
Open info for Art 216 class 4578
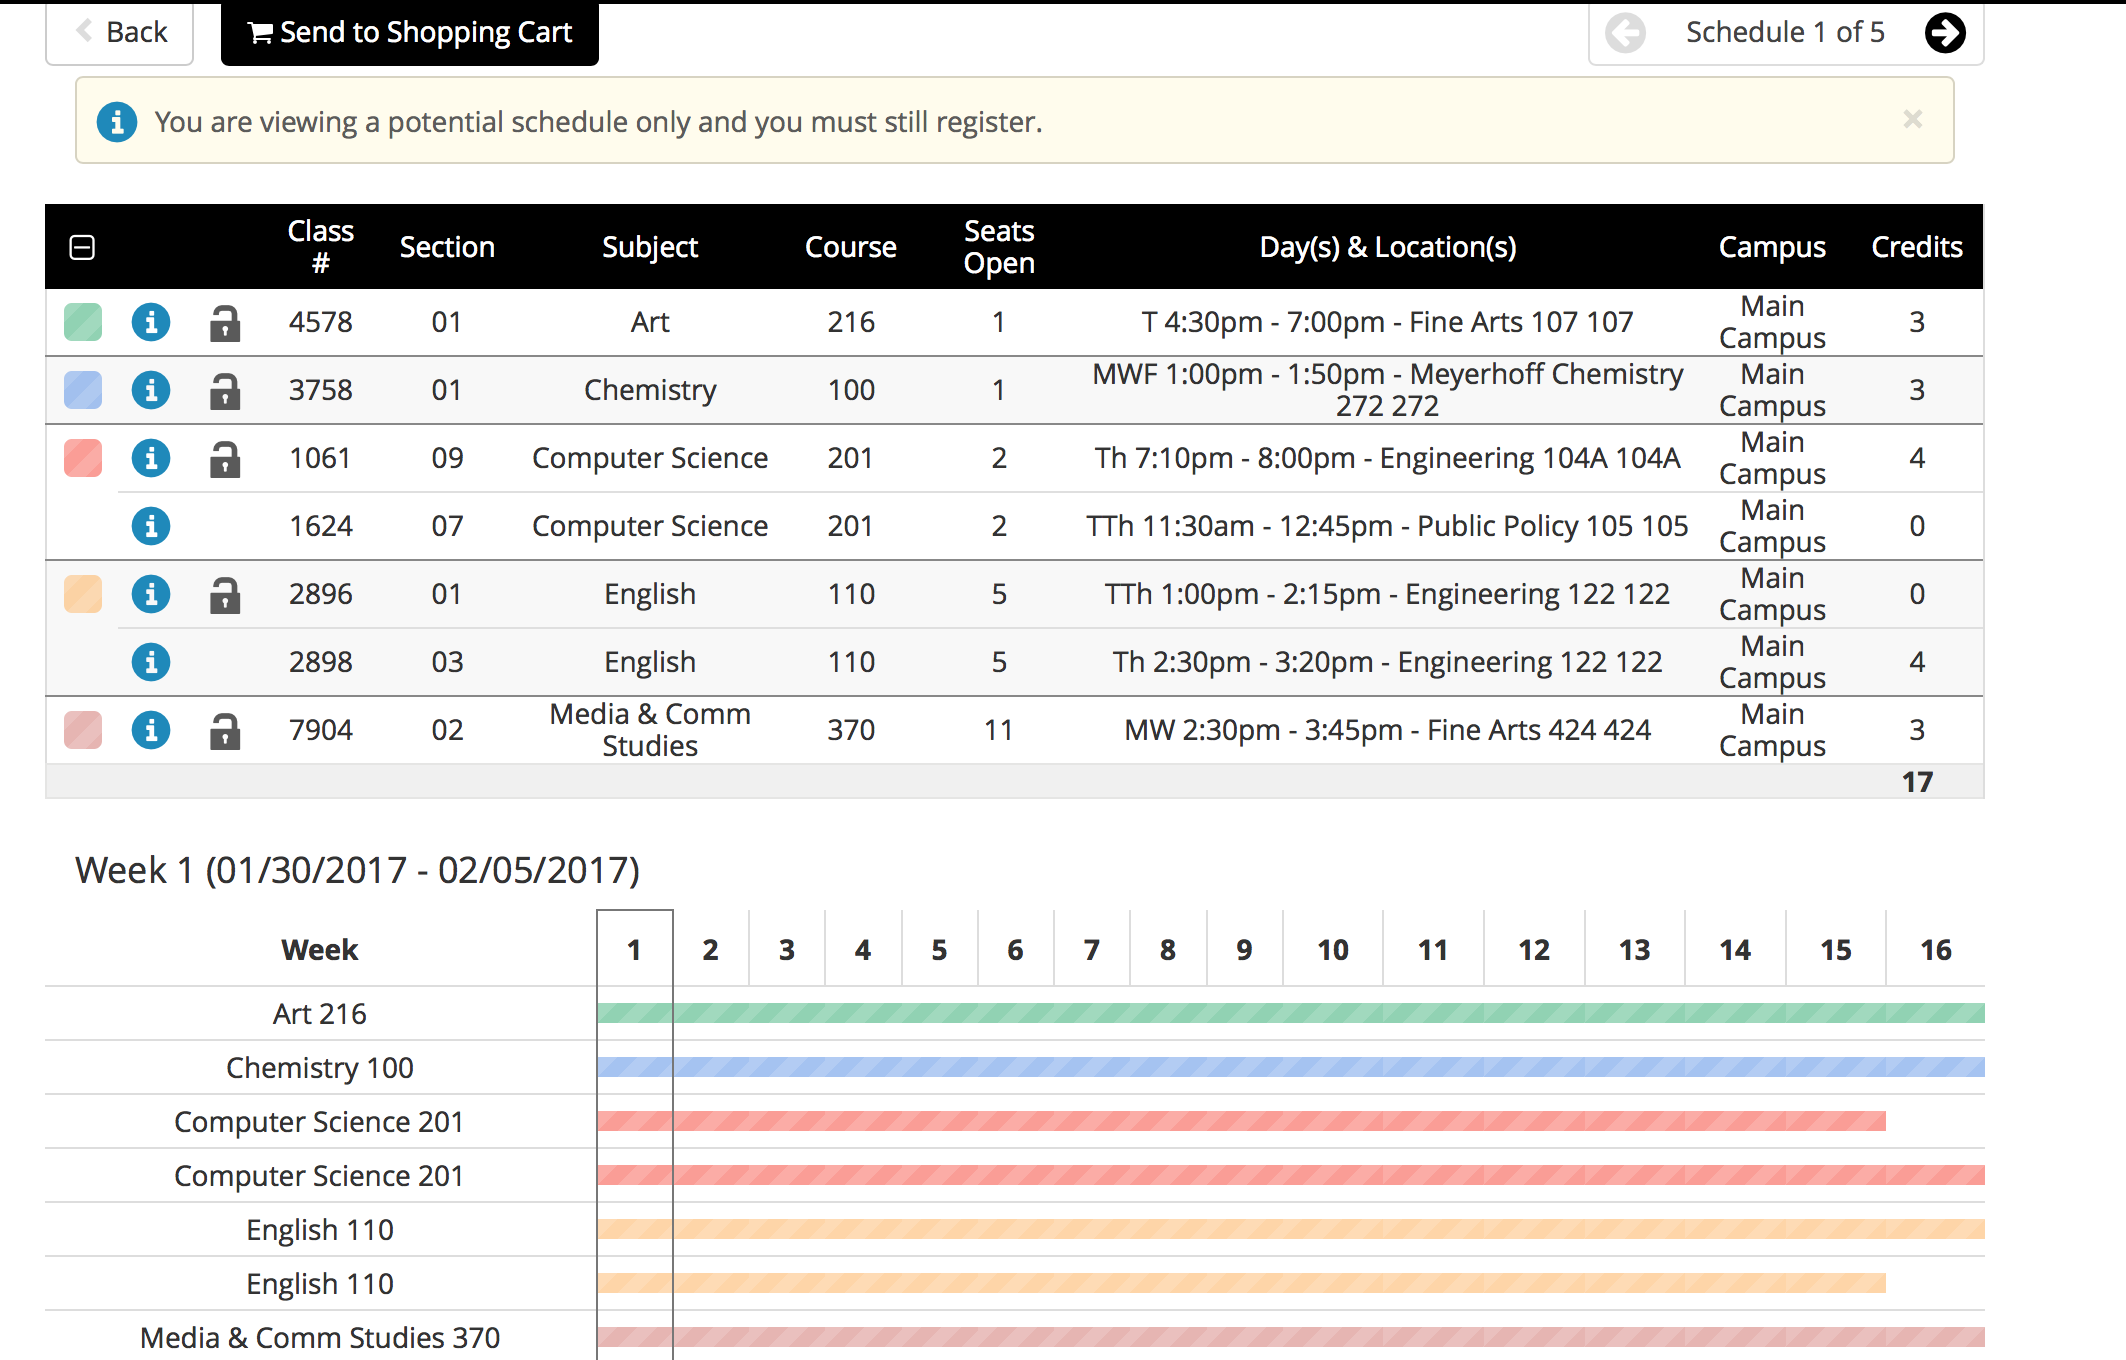[x=151, y=322]
